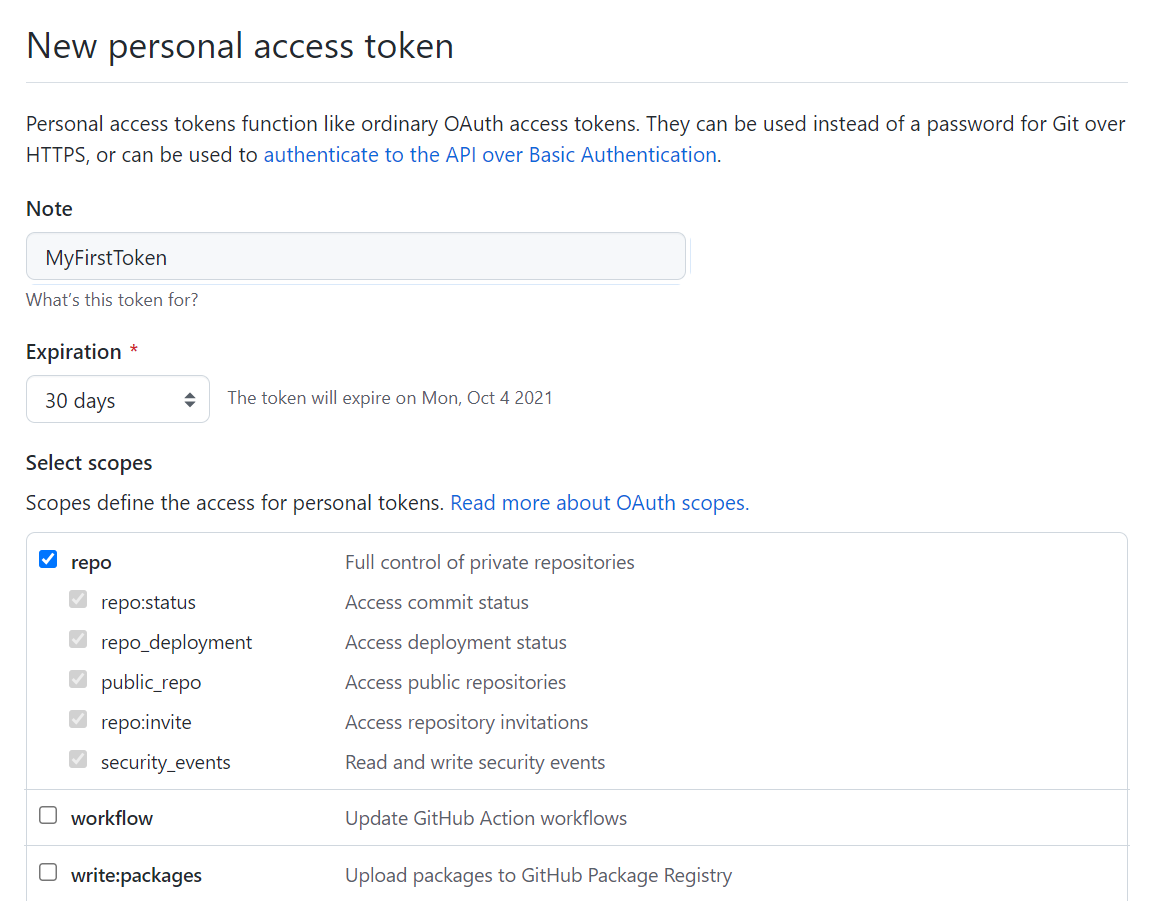Toggle the repo:status checkbox
Image resolution: width=1162 pixels, height=901 pixels.
(78, 600)
